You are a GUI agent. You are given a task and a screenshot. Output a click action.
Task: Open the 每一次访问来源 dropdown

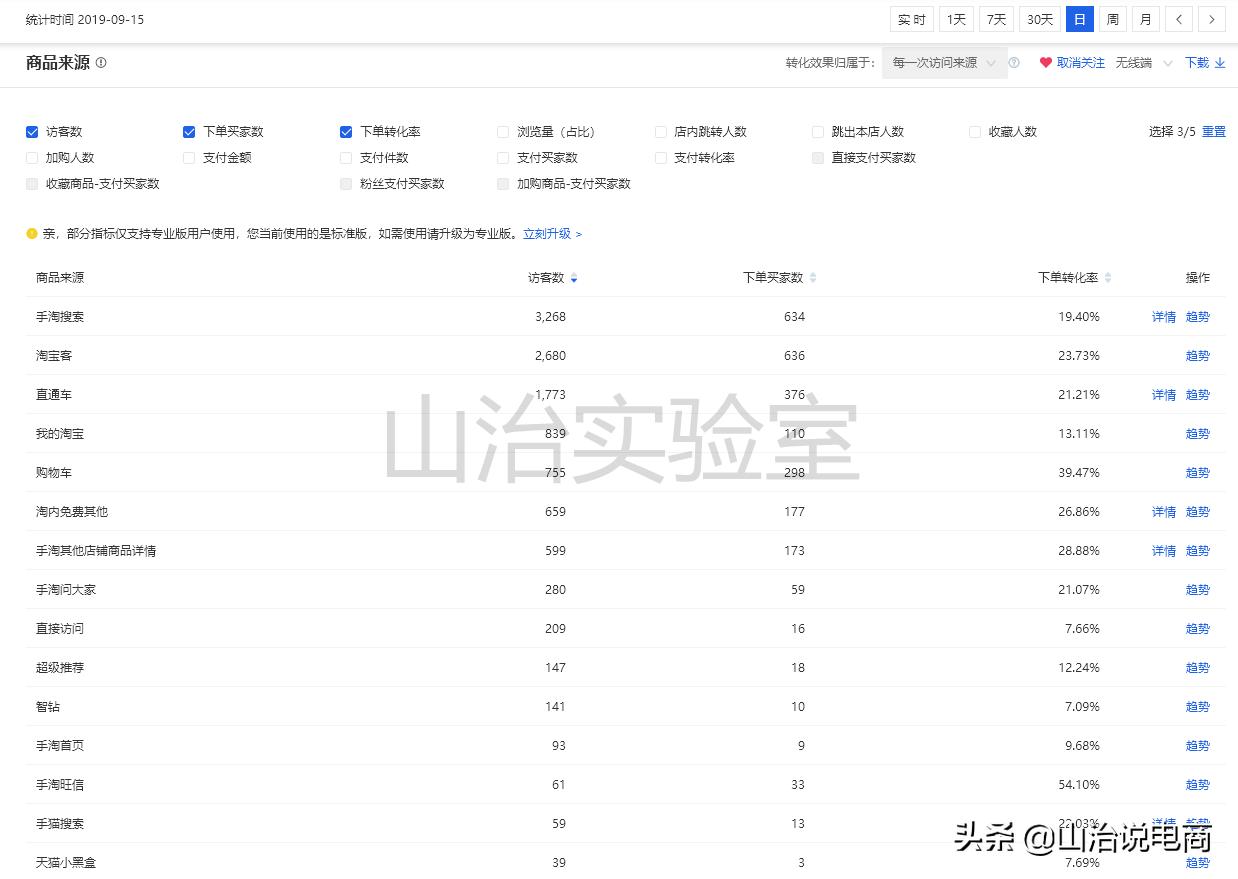pyautogui.click(x=942, y=62)
